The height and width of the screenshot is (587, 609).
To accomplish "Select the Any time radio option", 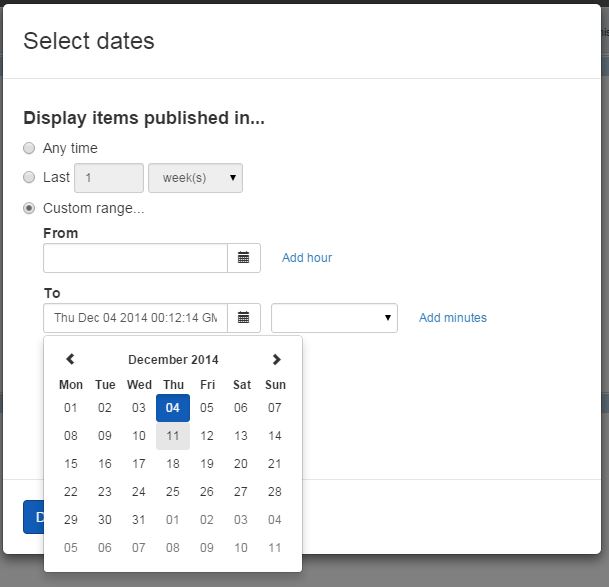I will pyautogui.click(x=29, y=148).
